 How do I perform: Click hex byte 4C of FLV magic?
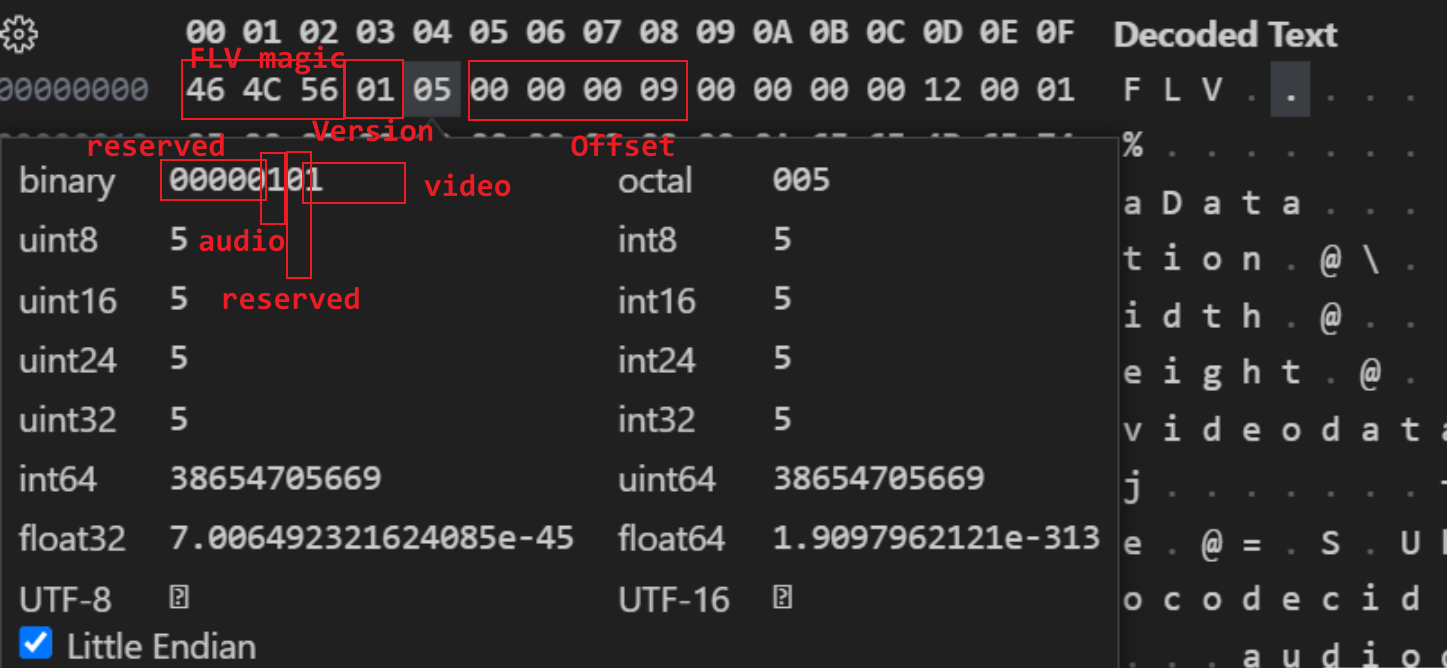[262, 90]
